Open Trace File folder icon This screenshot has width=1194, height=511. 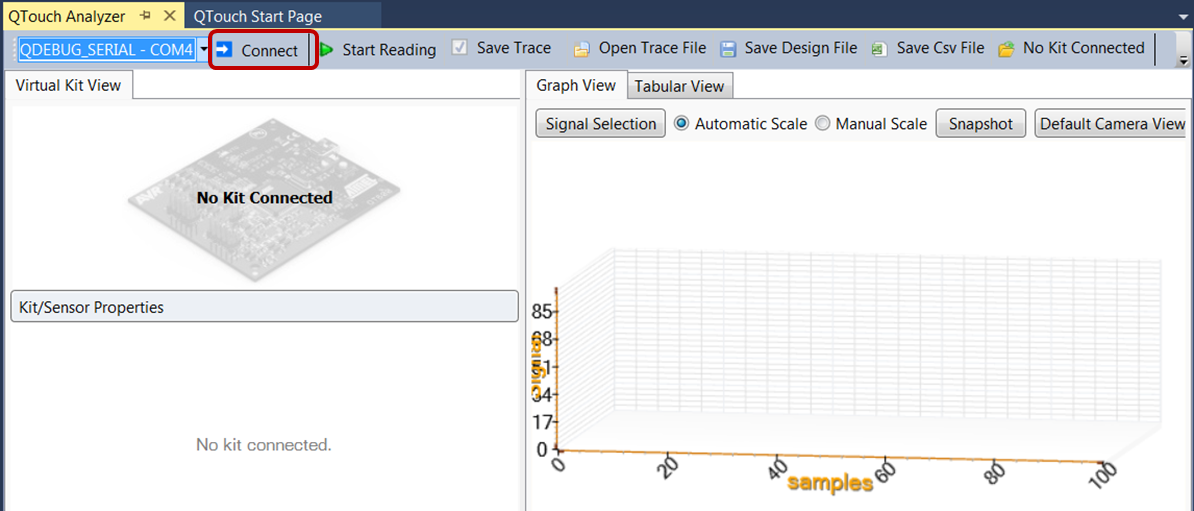click(x=581, y=49)
